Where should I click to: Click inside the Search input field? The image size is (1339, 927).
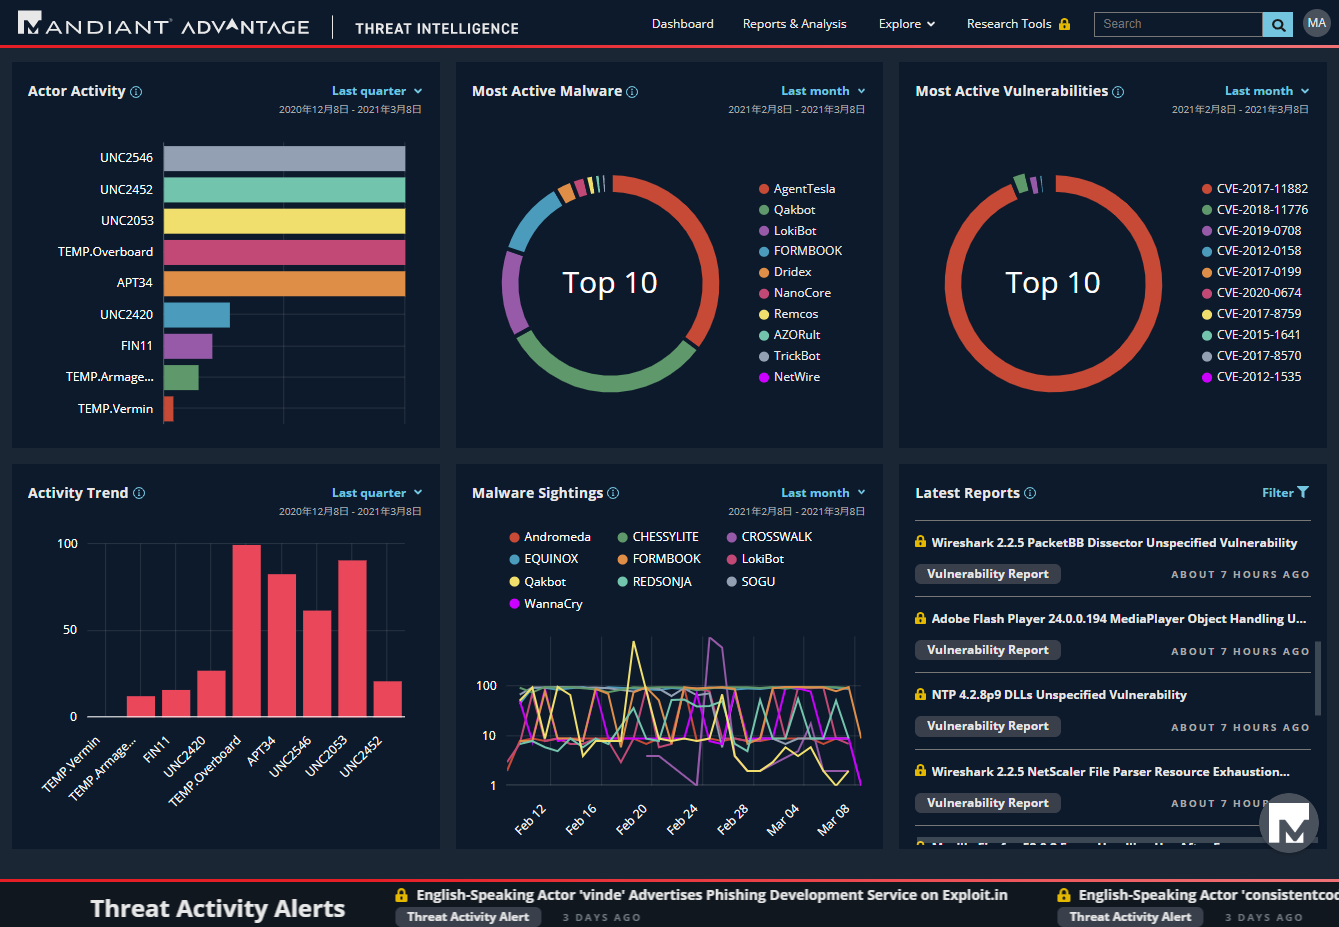point(1177,24)
